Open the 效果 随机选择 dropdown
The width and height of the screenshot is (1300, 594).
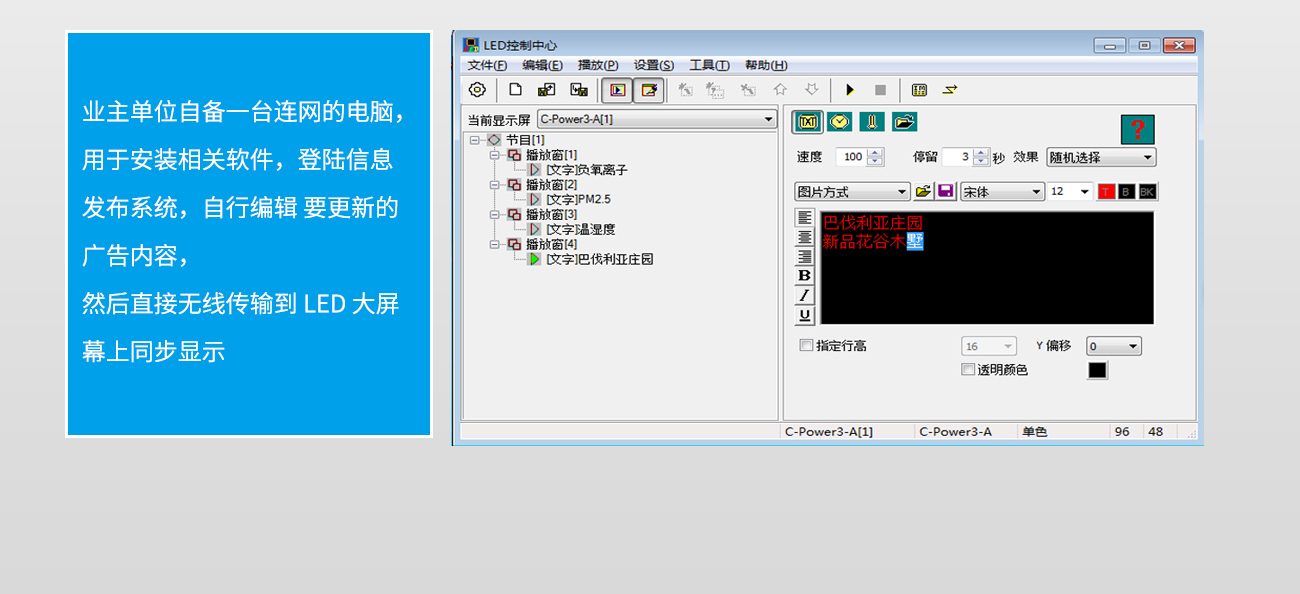click(1100, 157)
